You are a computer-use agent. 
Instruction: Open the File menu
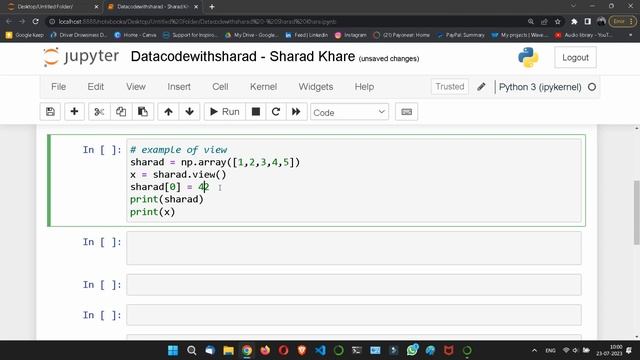[58, 87]
